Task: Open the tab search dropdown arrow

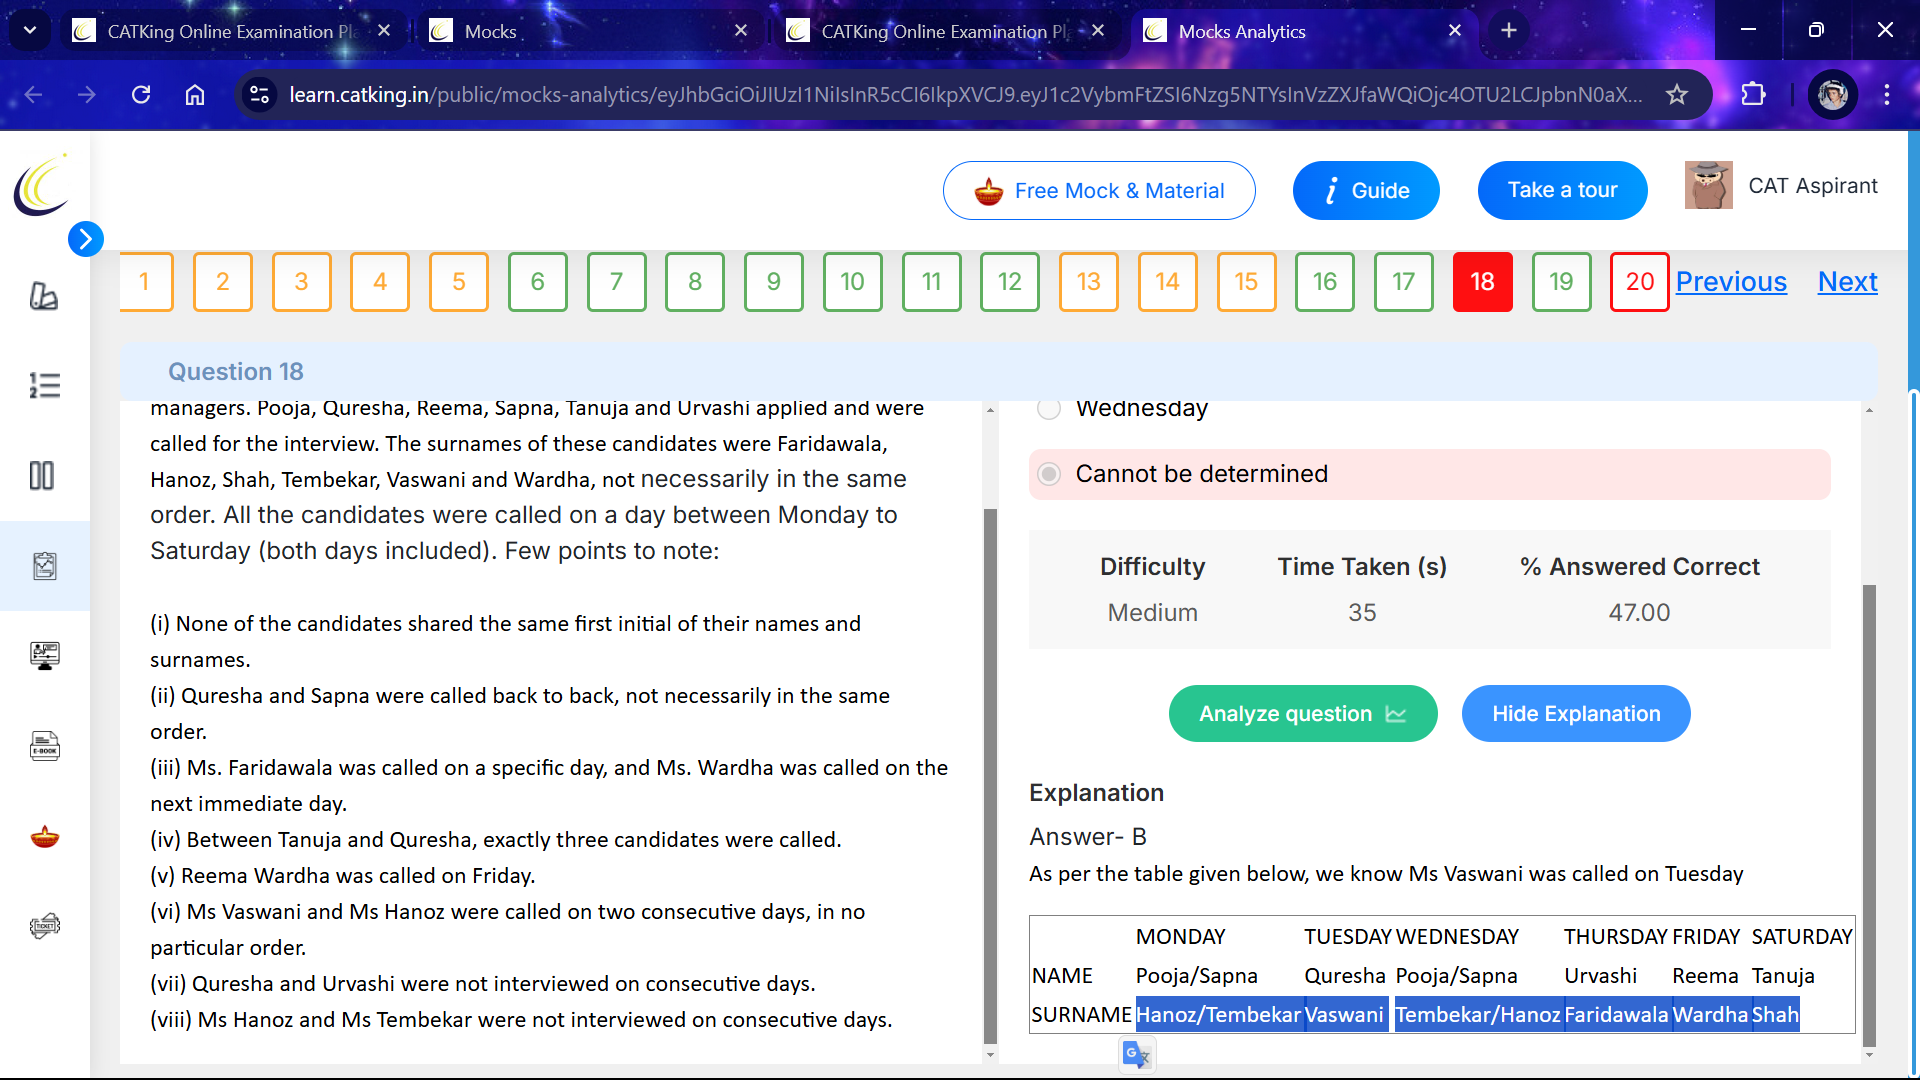Action: [x=30, y=30]
